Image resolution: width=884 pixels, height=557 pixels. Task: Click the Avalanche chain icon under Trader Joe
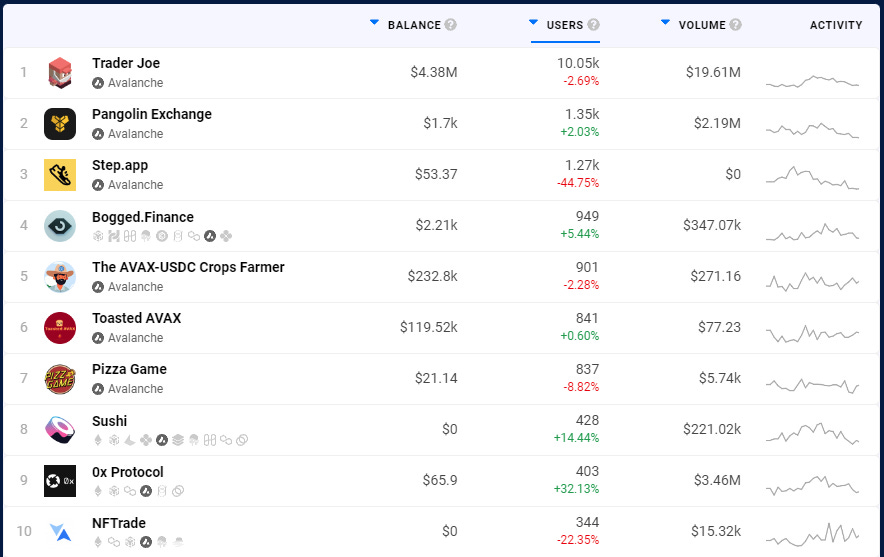(98, 83)
